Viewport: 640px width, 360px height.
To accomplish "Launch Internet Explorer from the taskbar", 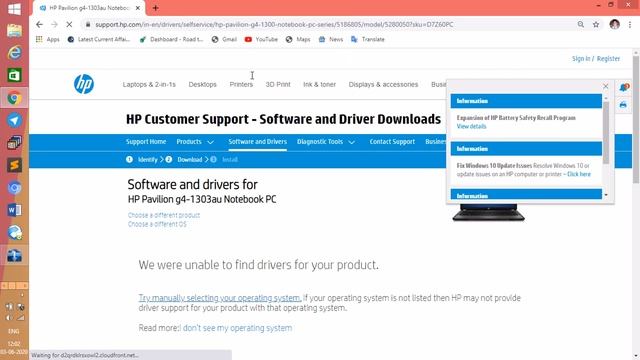I will (x=14, y=53).
